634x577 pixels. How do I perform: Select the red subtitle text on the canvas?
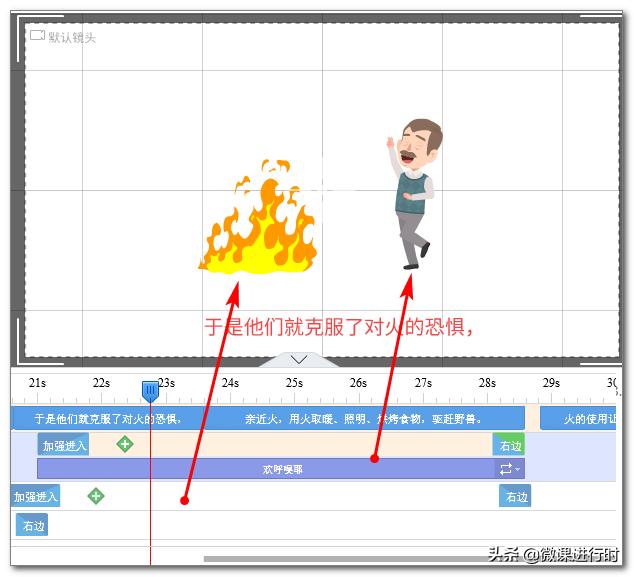pos(339,327)
